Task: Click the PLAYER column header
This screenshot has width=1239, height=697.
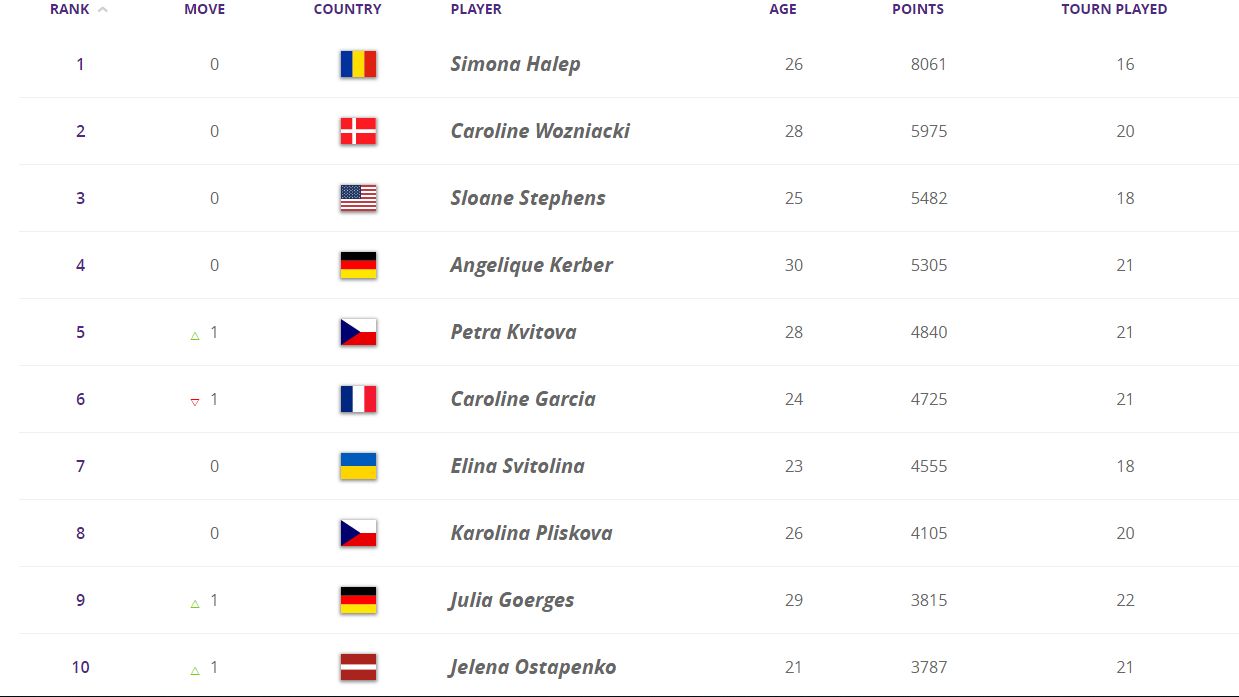Action: pyautogui.click(x=476, y=10)
